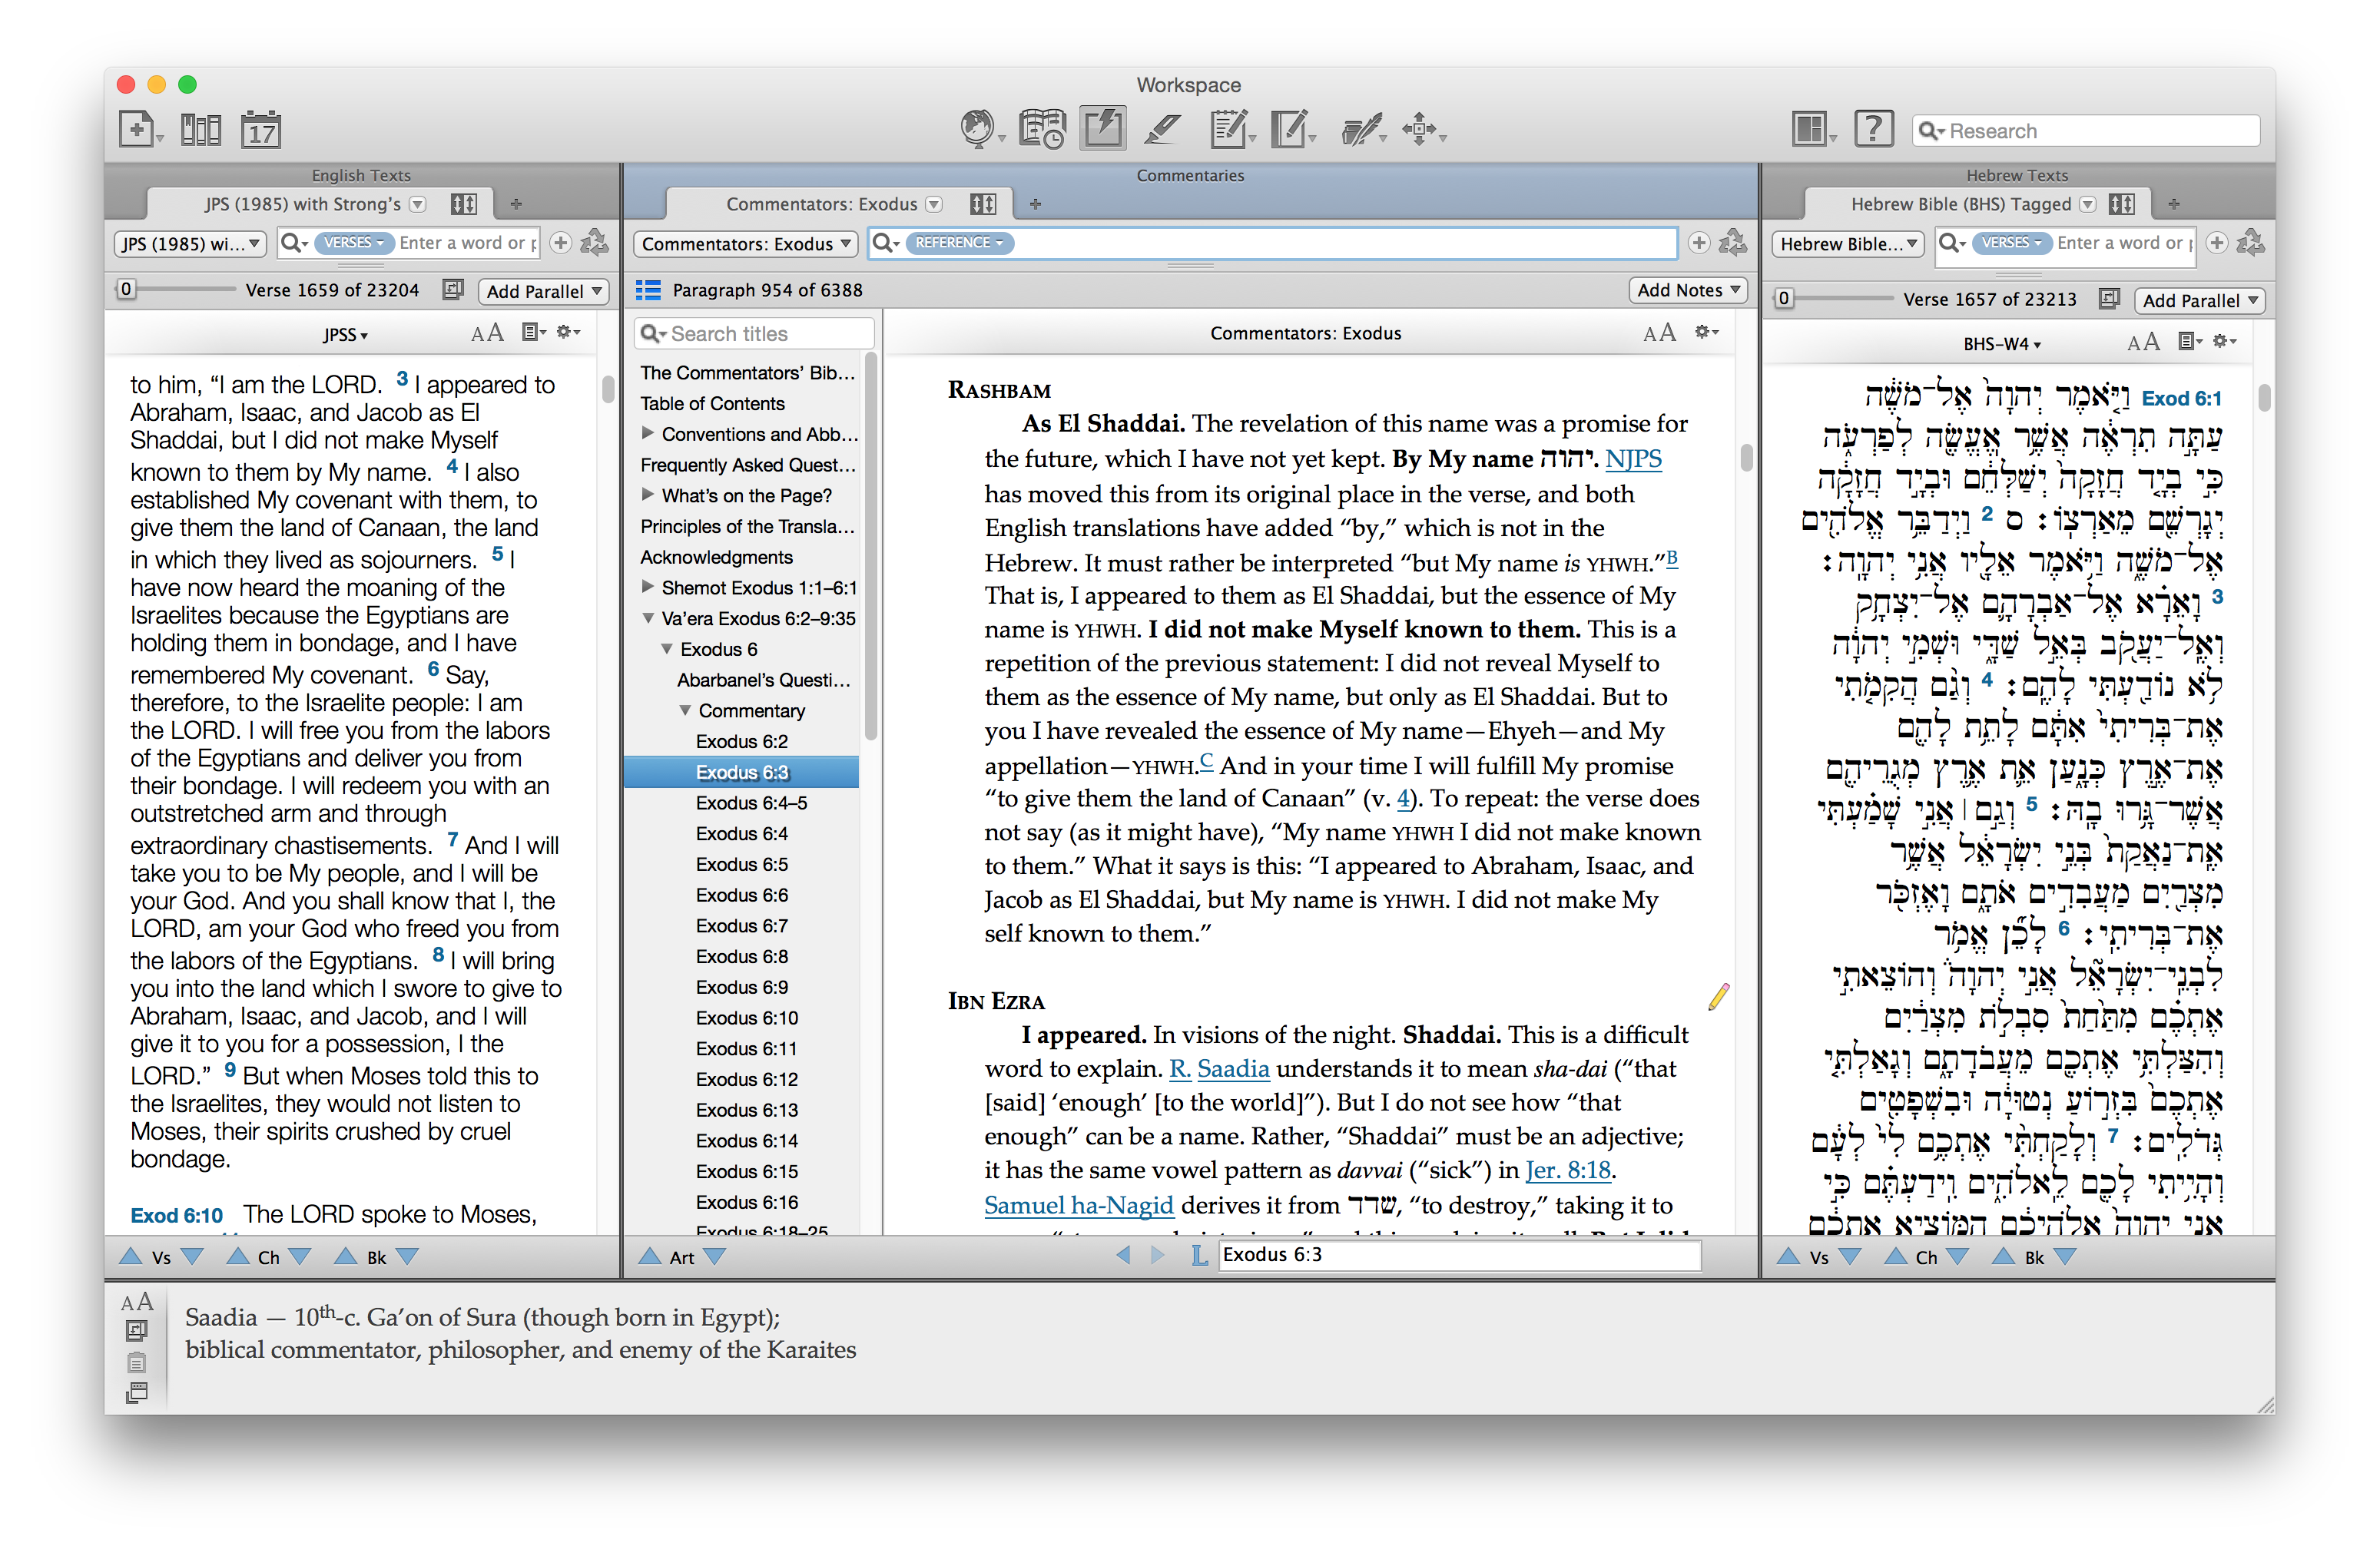
Task: Open BHS-W4 pane title menu
Action: click(x=2001, y=344)
